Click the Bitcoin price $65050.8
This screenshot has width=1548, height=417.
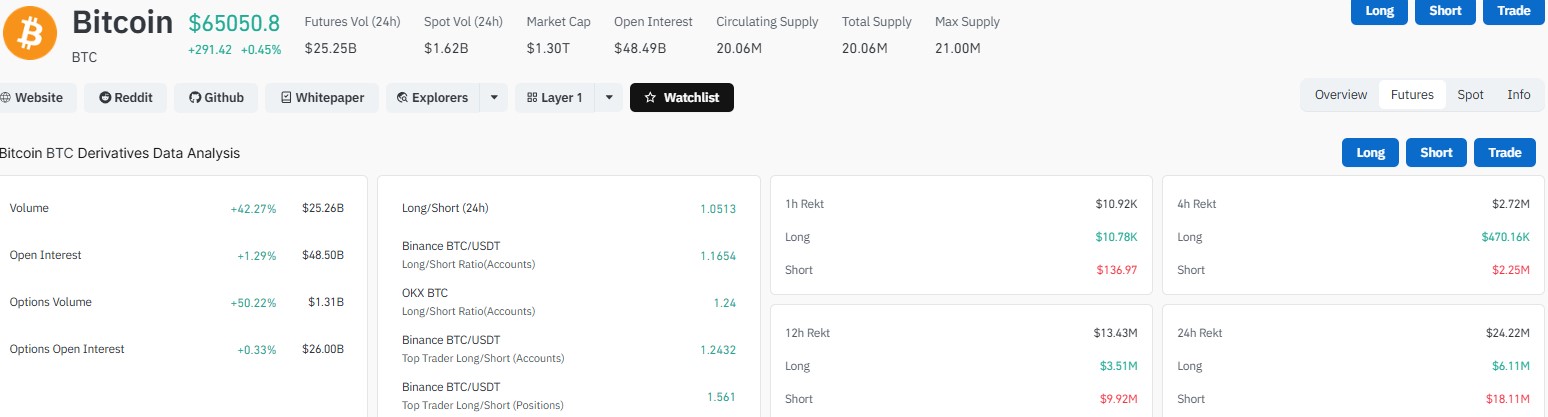coord(234,23)
